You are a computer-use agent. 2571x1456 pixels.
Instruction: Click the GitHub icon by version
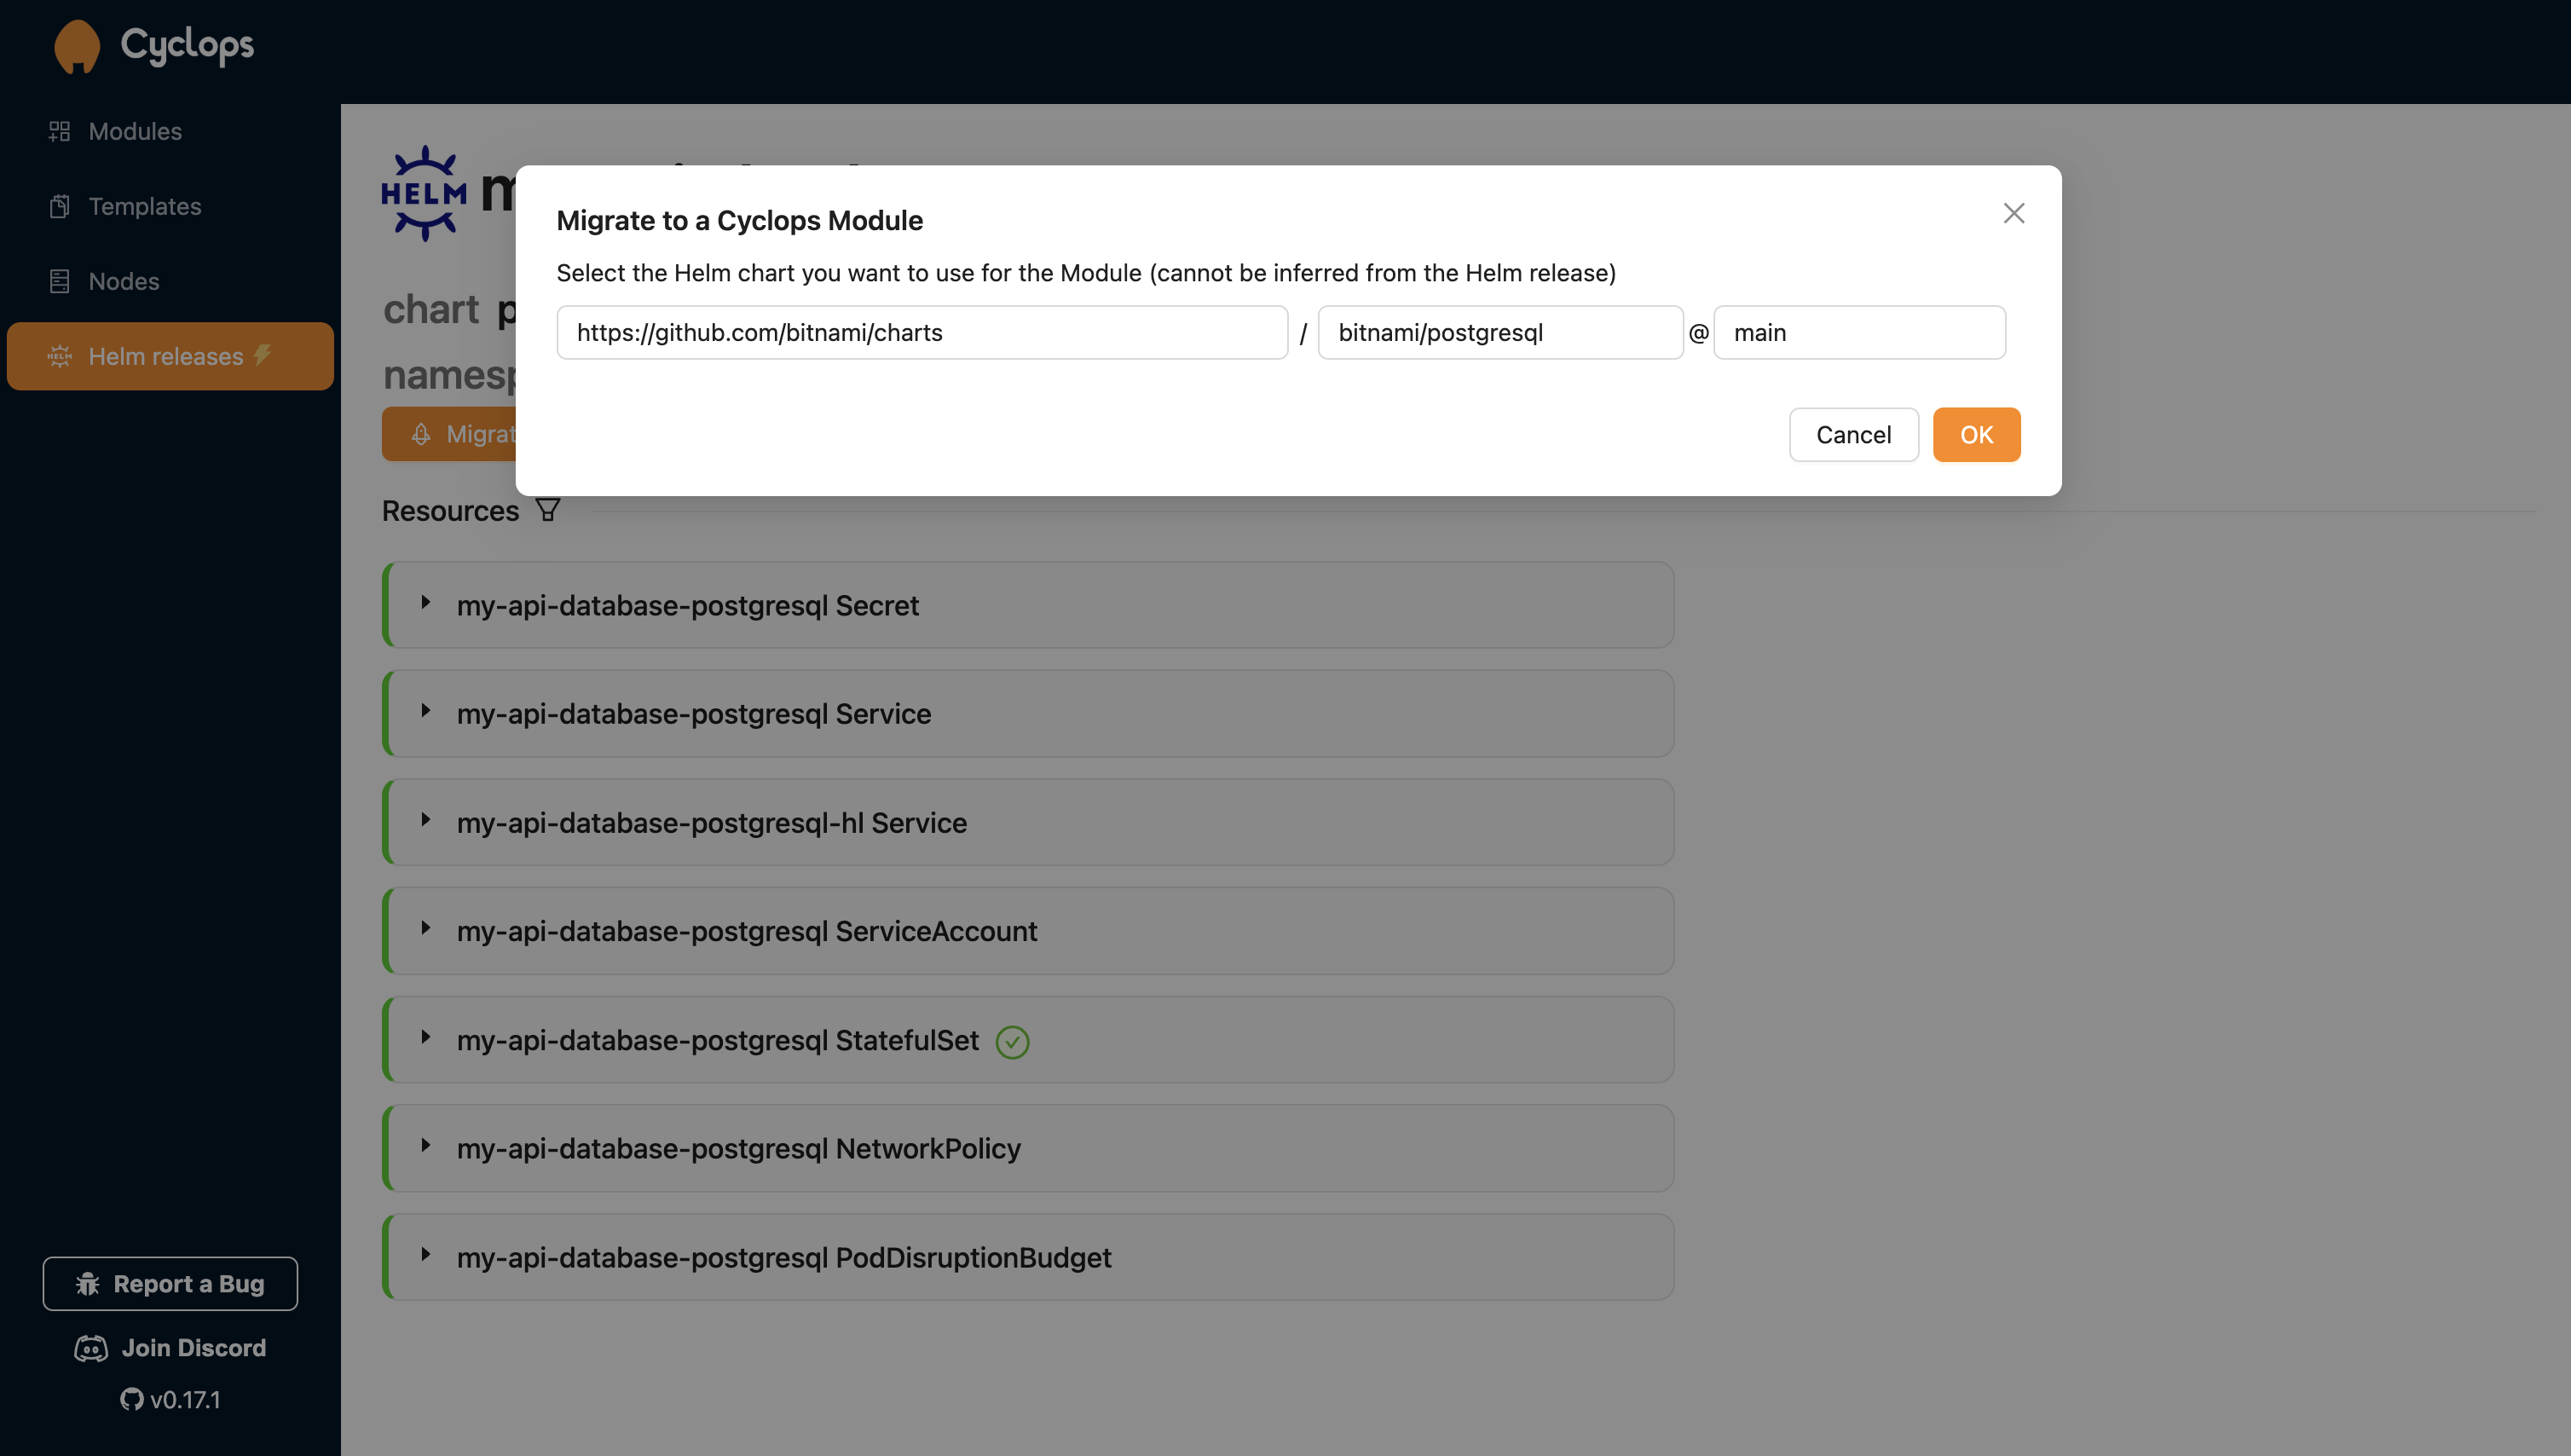(x=131, y=1400)
